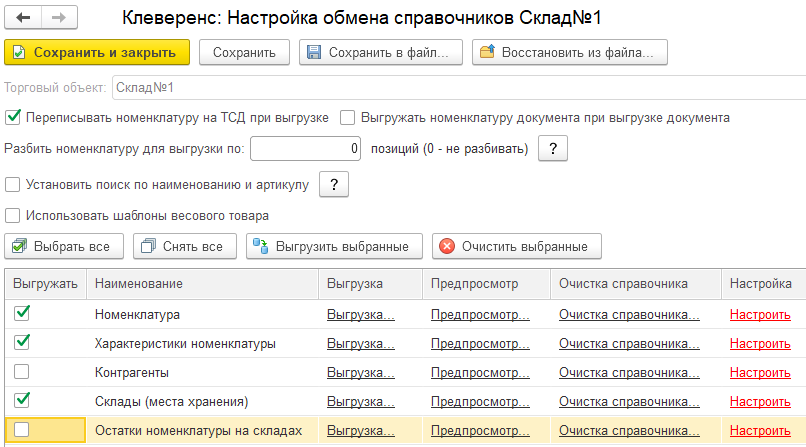Click 'Очистка справочника...' for Склады row
The height and width of the screenshot is (447, 806).
629,402
